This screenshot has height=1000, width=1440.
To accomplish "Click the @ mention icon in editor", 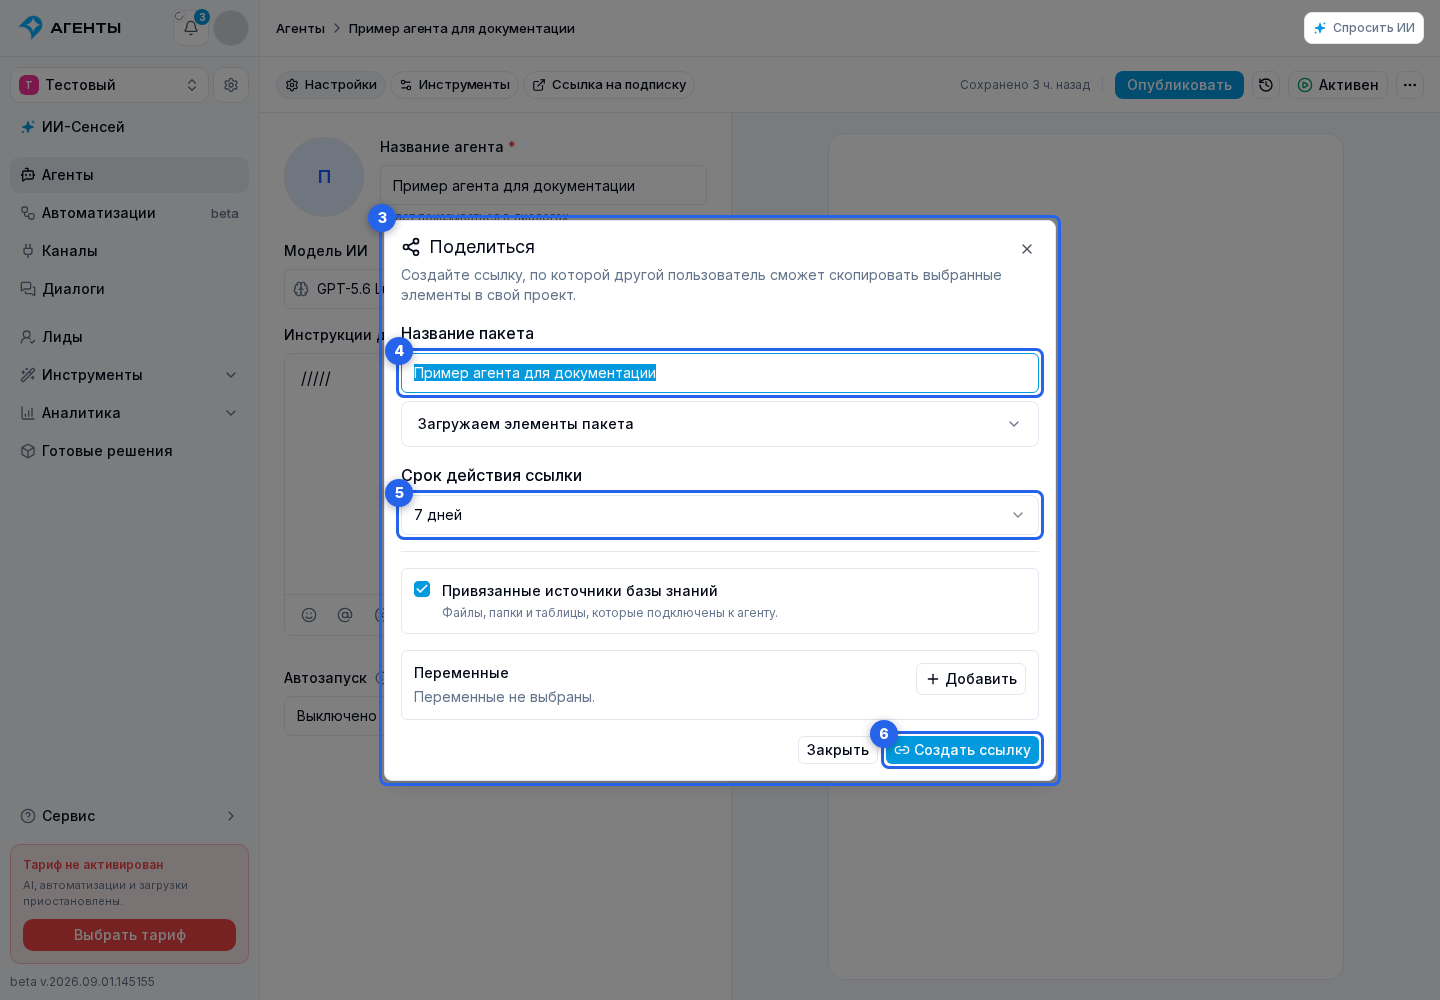I will [345, 615].
